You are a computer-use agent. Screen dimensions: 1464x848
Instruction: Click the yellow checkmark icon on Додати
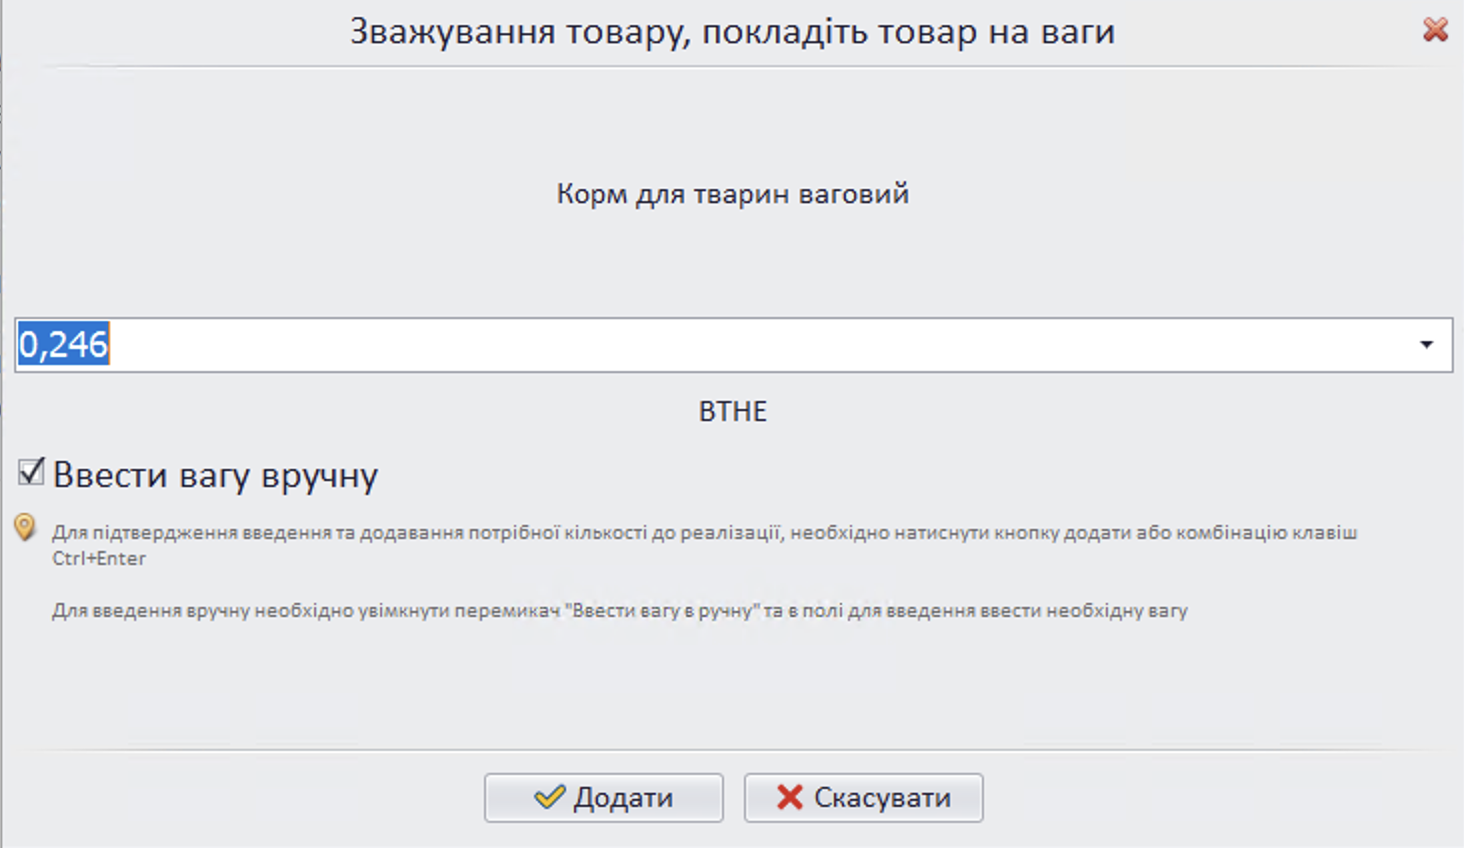click(x=548, y=797)
